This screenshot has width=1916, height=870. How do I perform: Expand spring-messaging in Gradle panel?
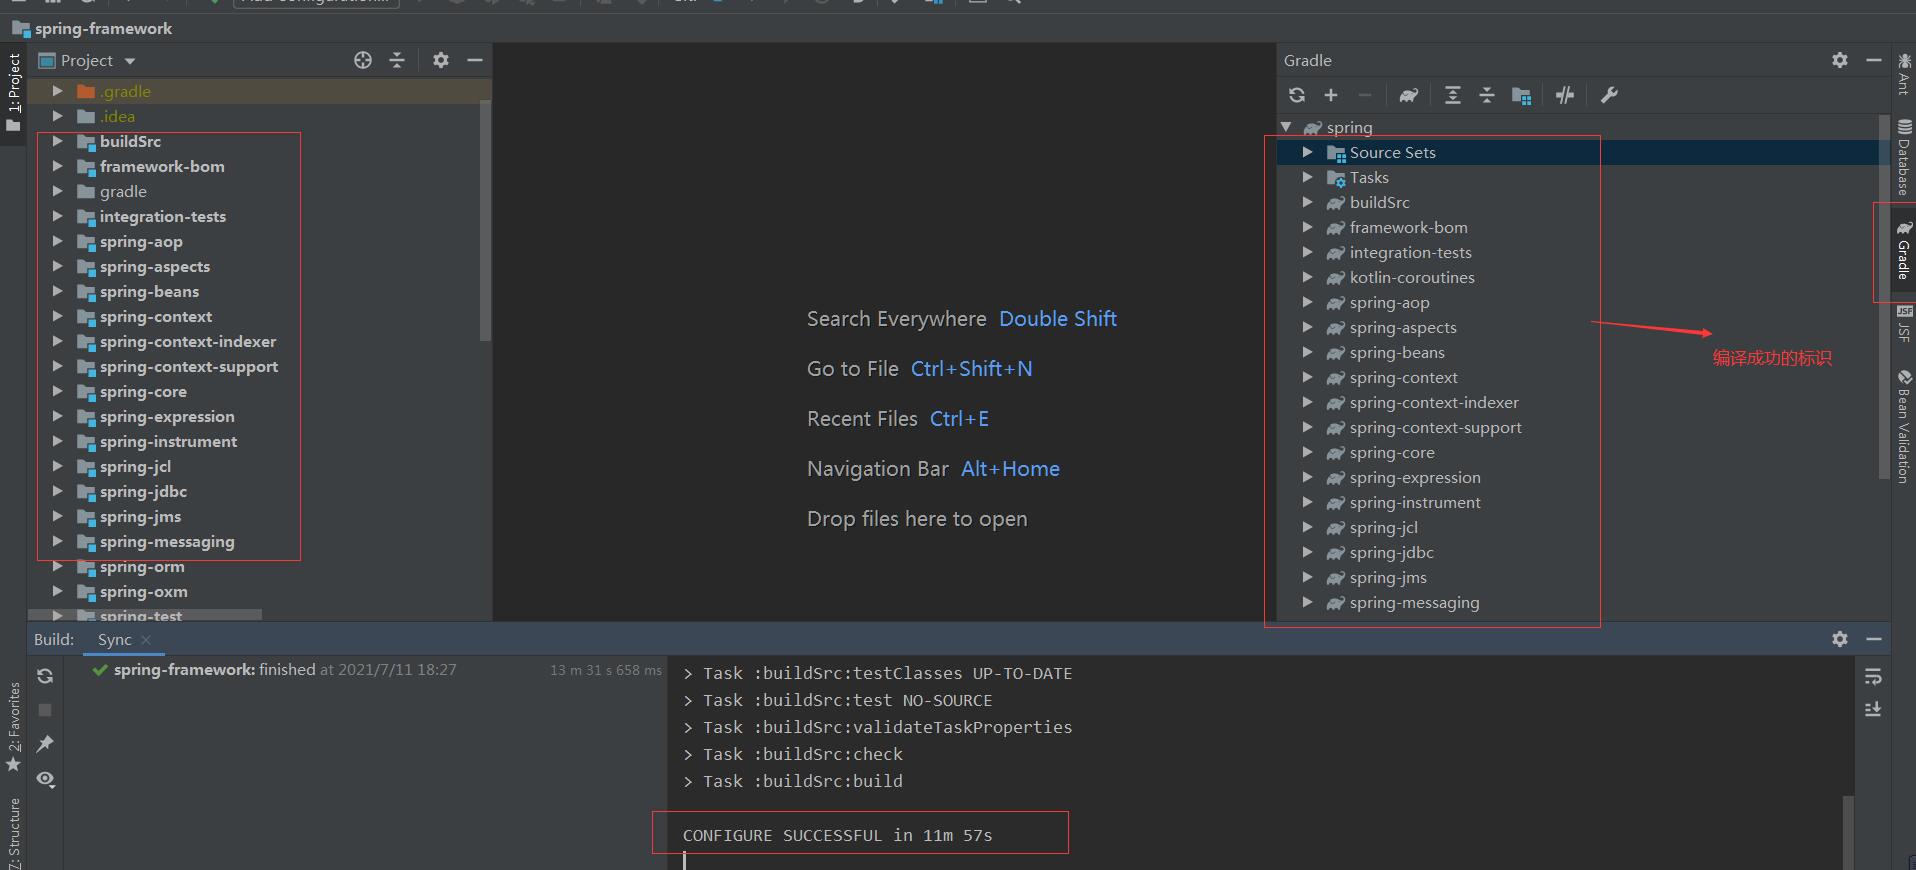tap(1308, 602)
